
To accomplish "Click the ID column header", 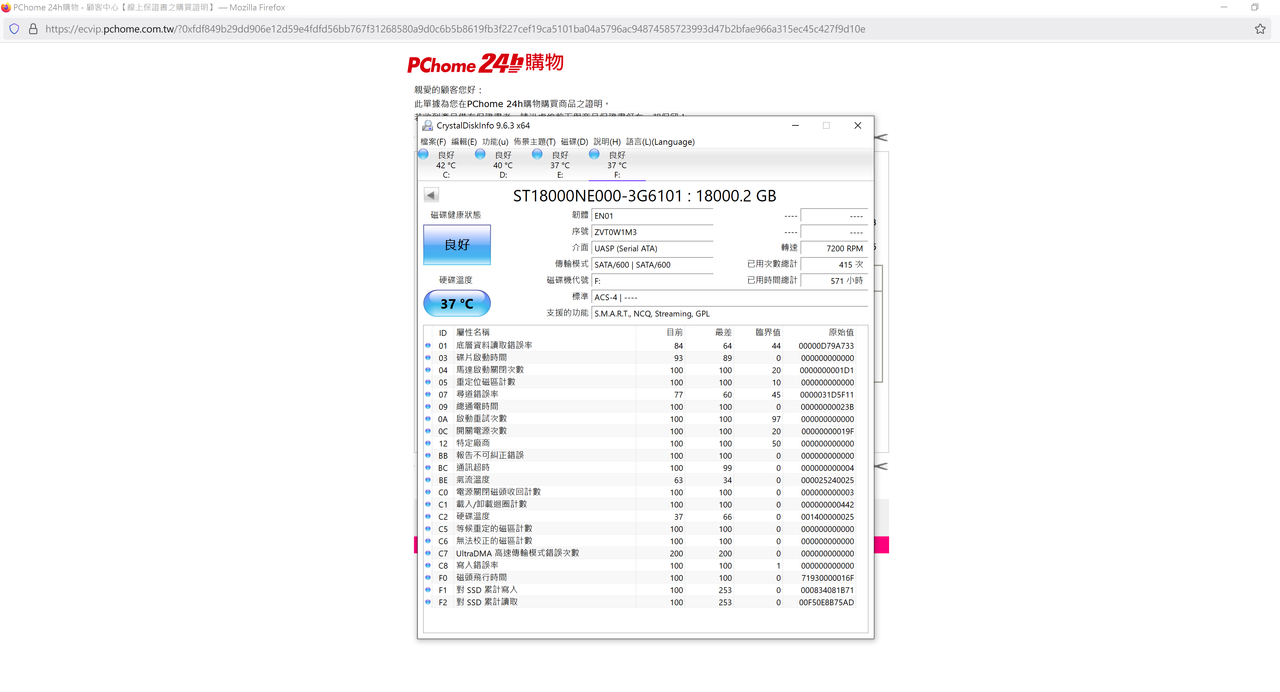I will (443, 333).
